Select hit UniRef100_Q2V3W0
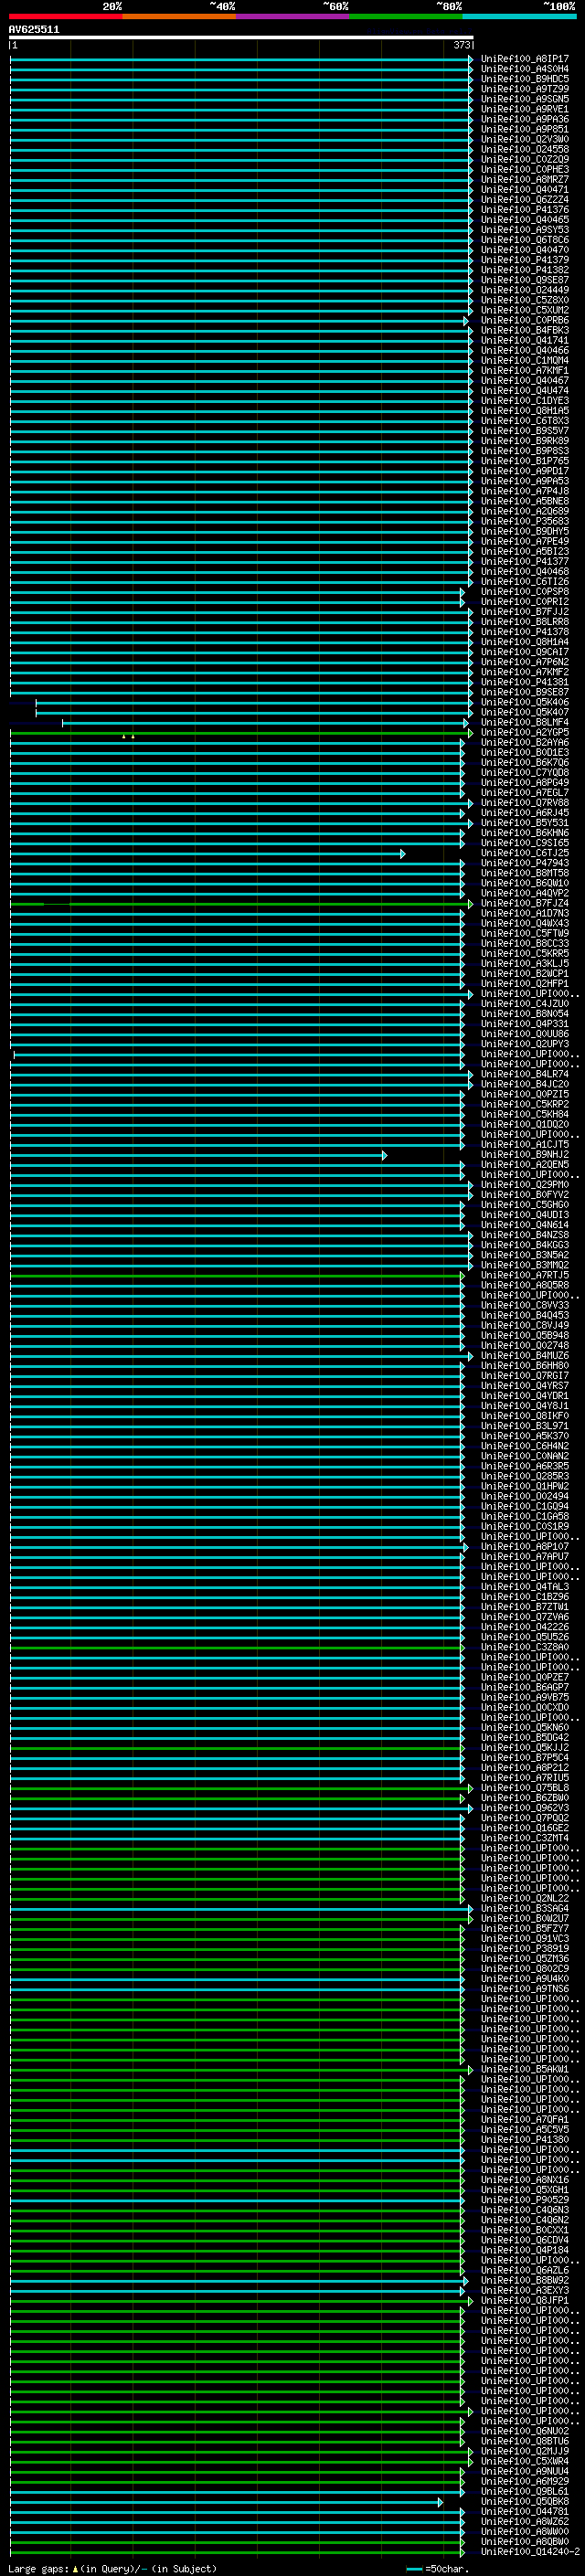This screenshot has height=2576, width=585. (x=524, y=139)
